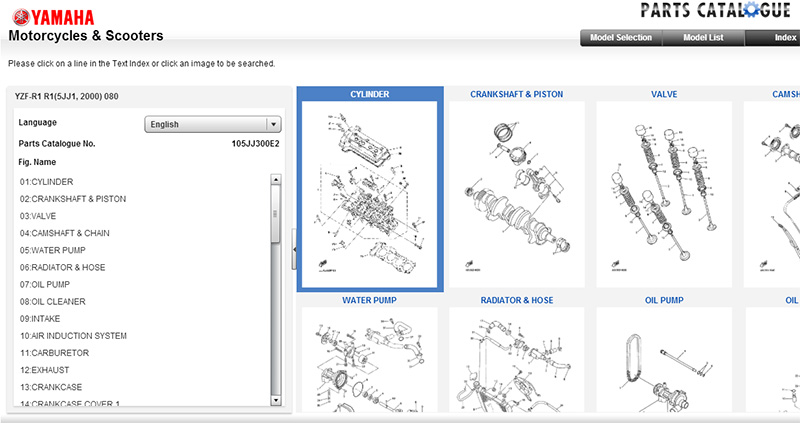
Task: Pick 04:CAMSHAFT & CHAIN list entry
Action: click(65, 233)
